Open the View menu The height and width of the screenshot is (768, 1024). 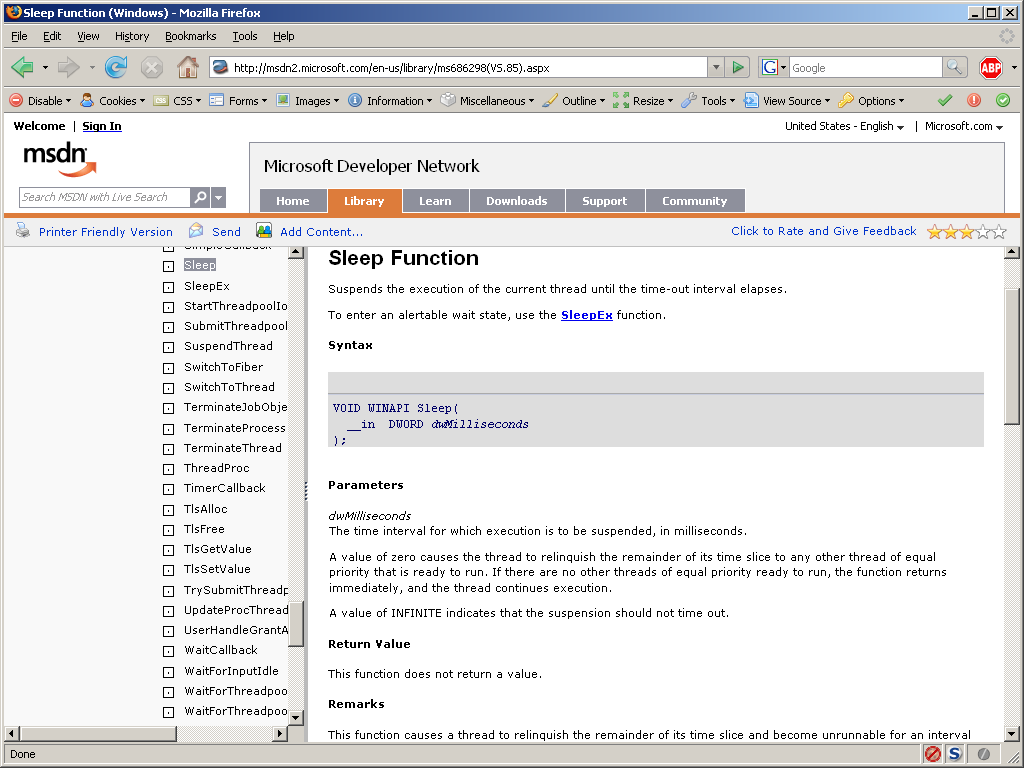pos(88,36)
